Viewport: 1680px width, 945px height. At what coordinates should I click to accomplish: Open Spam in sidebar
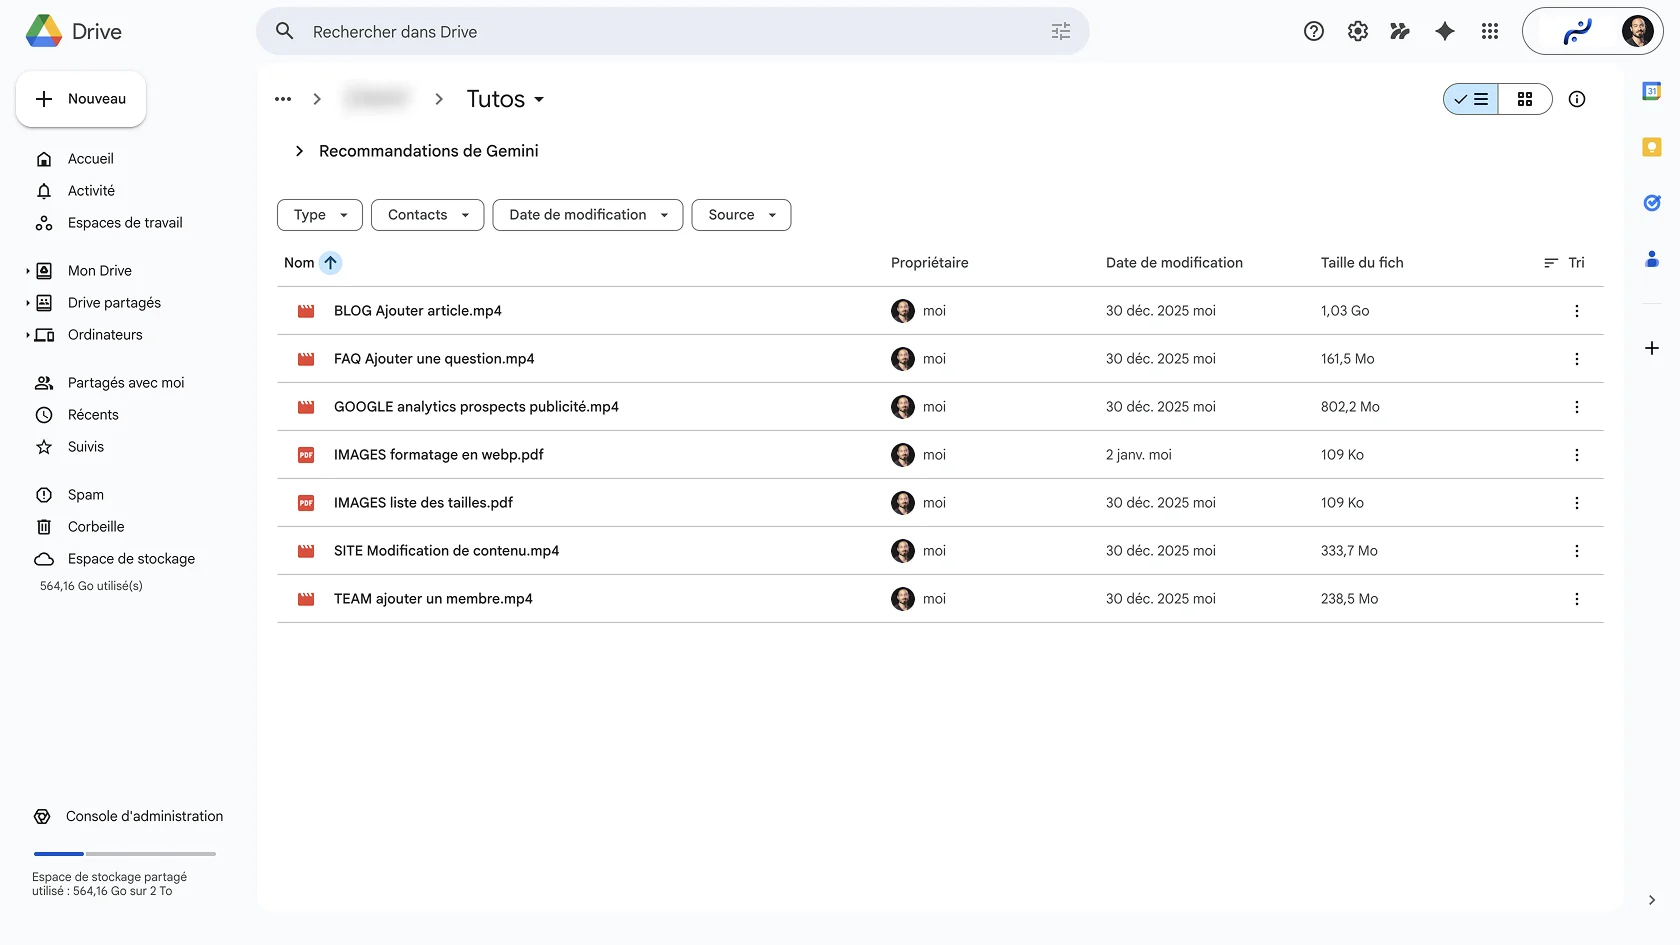(x=86, y=495)
